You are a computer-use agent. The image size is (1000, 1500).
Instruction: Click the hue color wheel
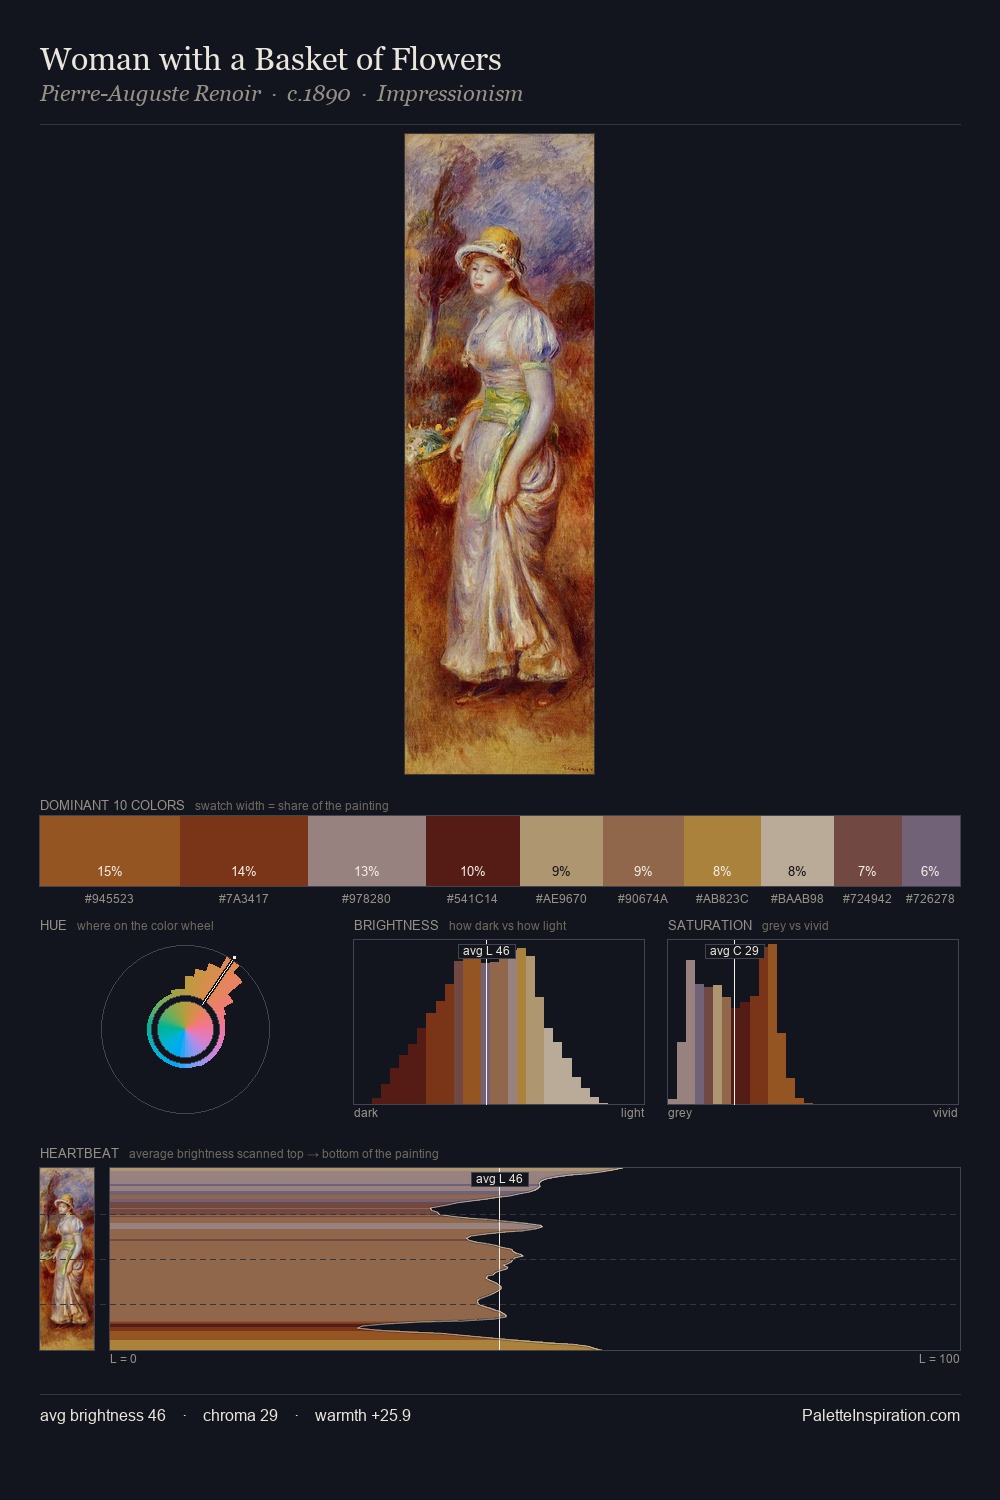pos(185,1029)
